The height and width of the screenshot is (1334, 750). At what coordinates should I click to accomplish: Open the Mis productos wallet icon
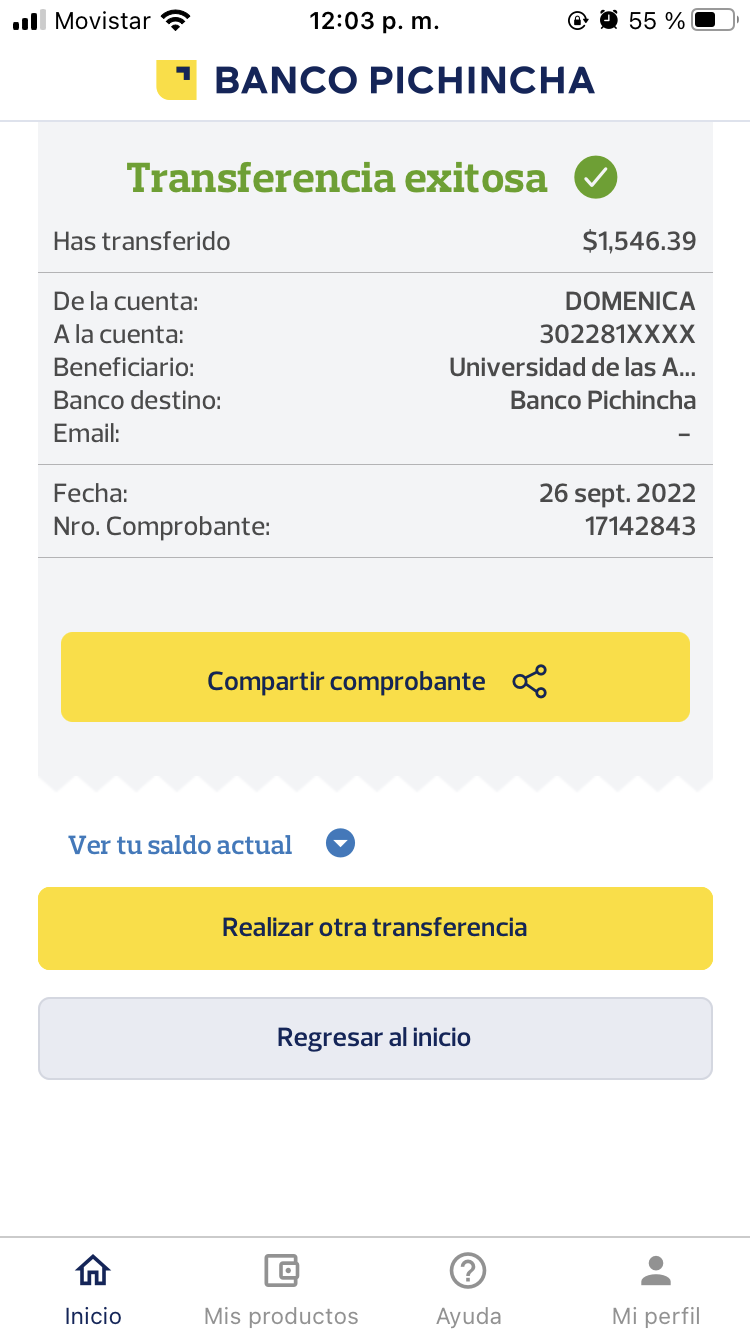click(x=281, y=1271)
